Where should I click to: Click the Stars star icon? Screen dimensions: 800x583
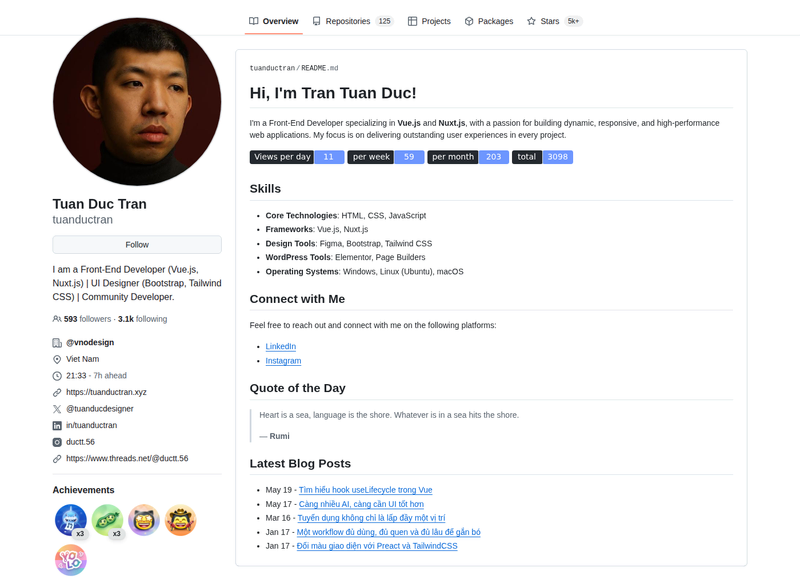(531, 21)
